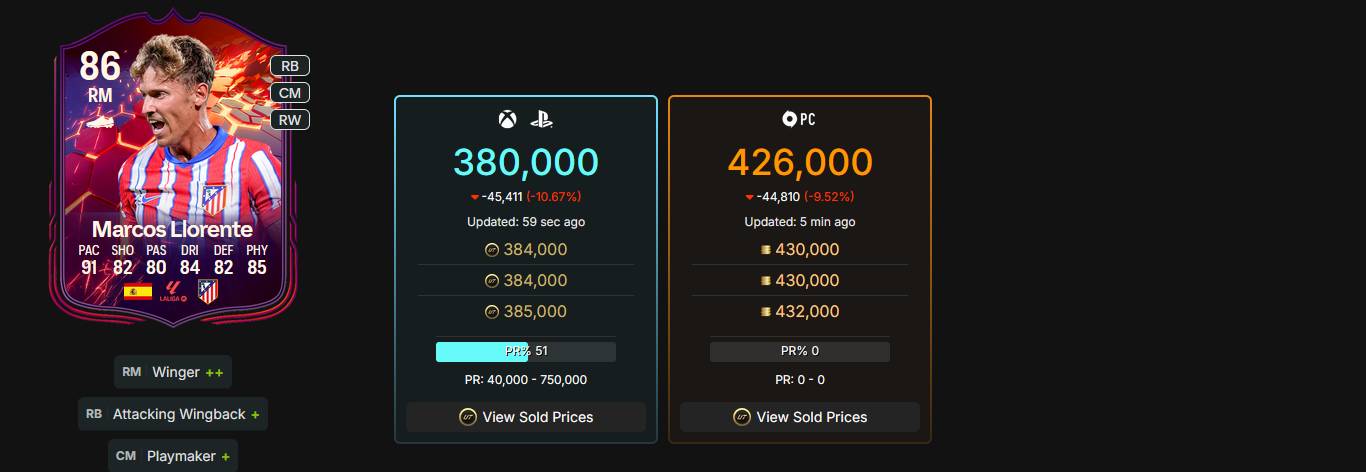
Task: Open the CM Playmaker role chip
Action: click(x=173, y=456)
